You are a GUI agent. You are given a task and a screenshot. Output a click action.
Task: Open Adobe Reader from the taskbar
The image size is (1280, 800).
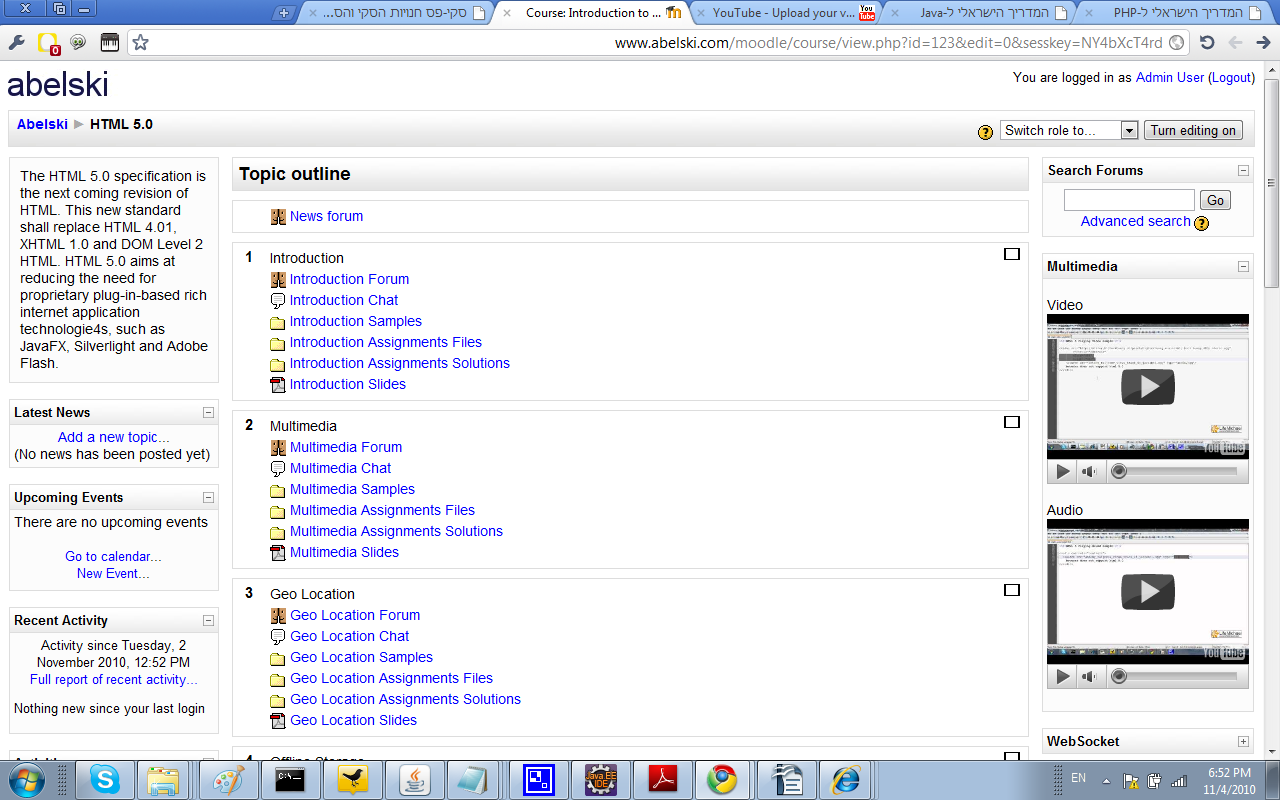point(664,779)
